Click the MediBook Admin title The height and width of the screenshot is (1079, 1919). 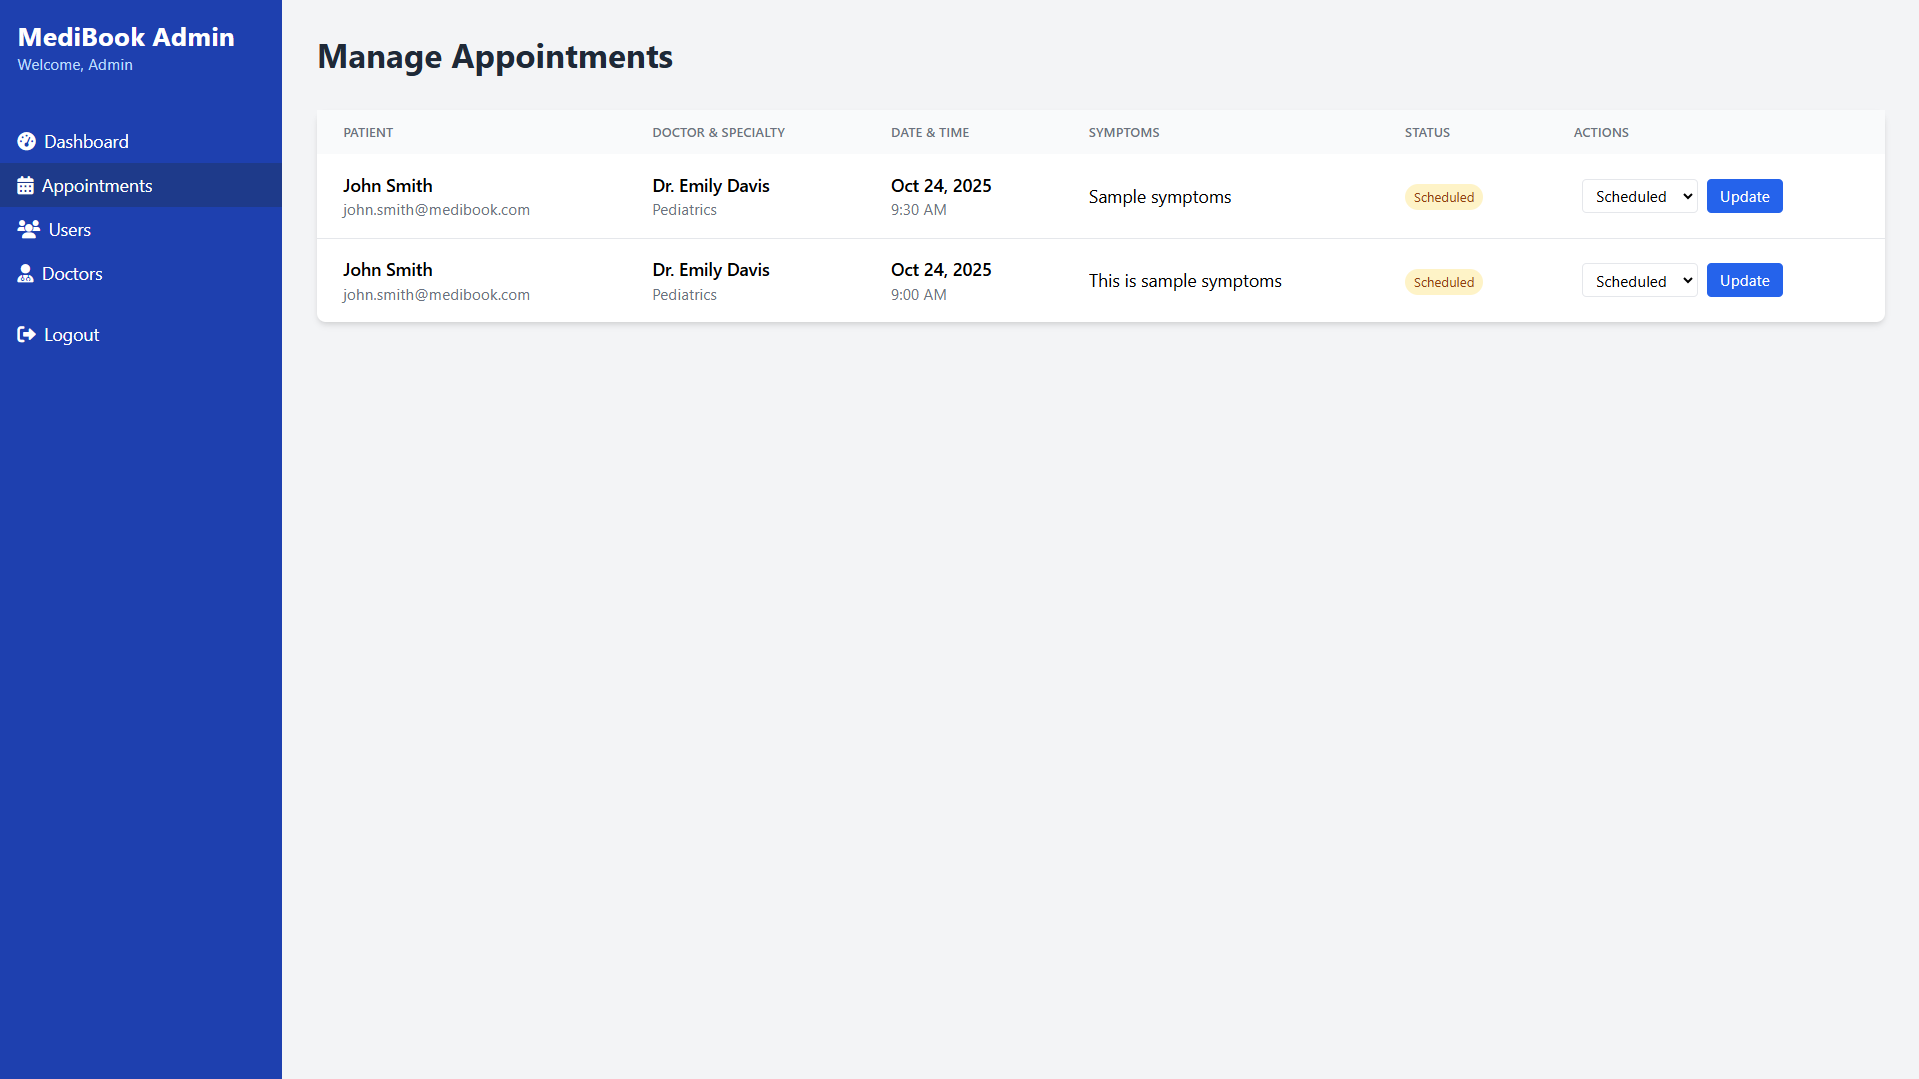[126, 37]
